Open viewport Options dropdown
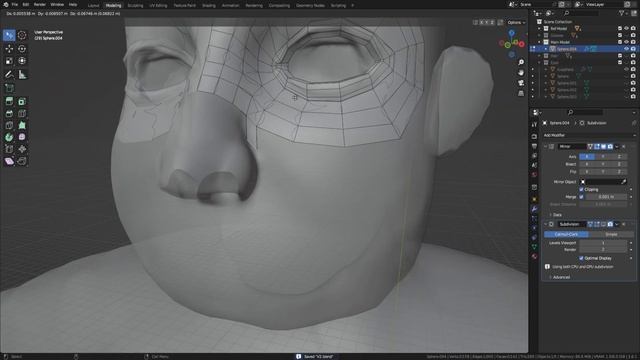Image resolution: width=640 pixels, height=360 pixels. (x=516, y=22)
